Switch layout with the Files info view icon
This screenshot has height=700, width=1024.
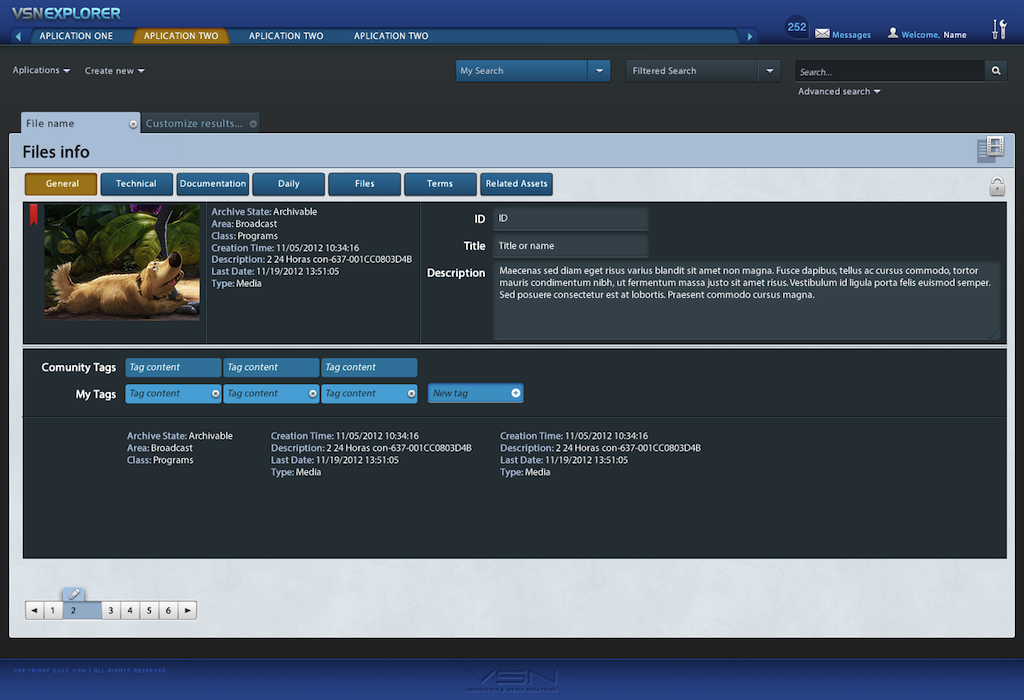[x=990, y=149]
